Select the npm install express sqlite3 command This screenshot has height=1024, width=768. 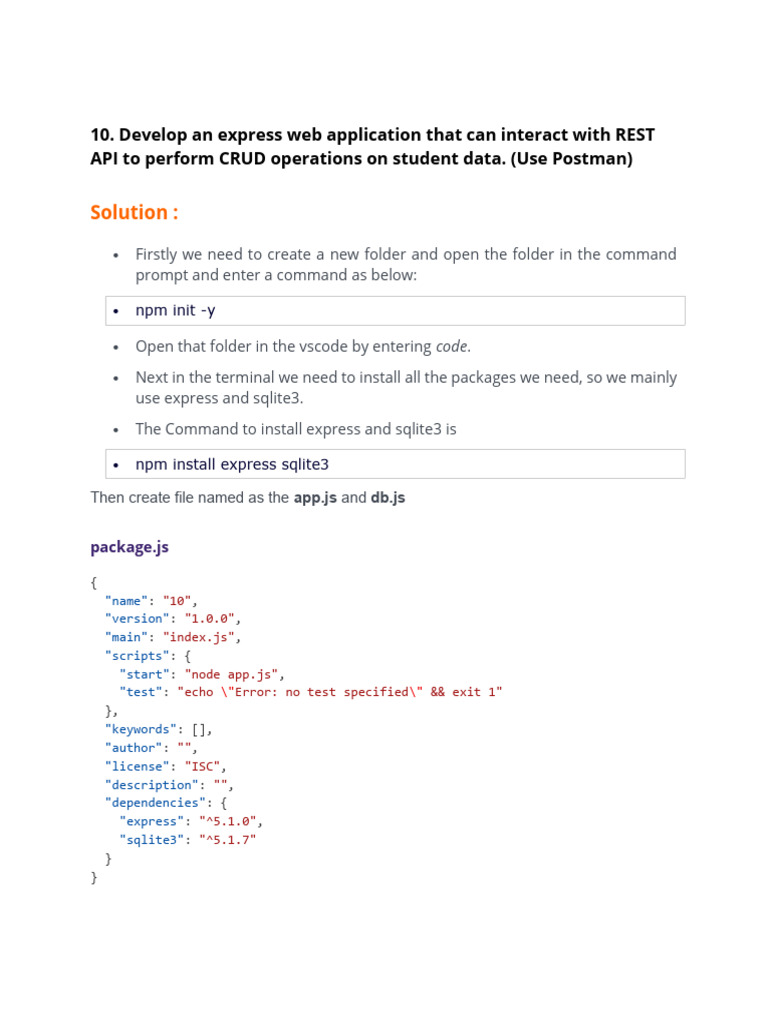pos(232,465)
